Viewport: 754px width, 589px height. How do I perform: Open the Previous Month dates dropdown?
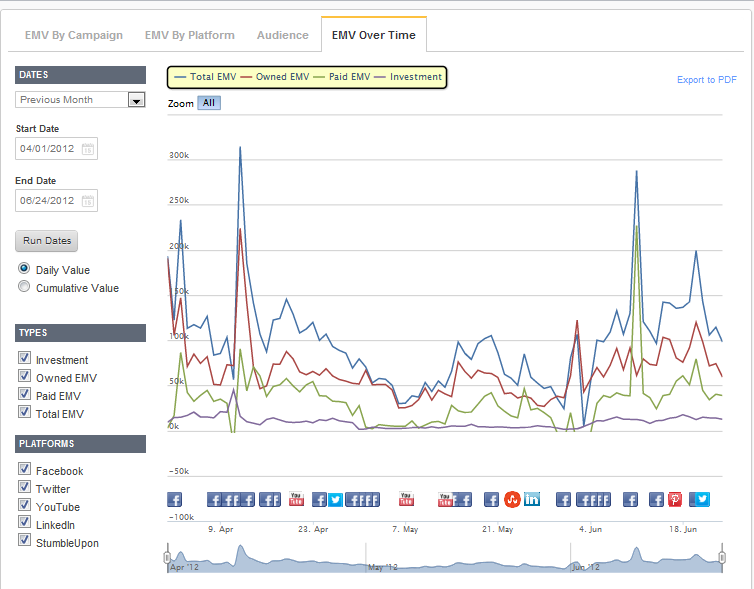[x=136, y=100]
